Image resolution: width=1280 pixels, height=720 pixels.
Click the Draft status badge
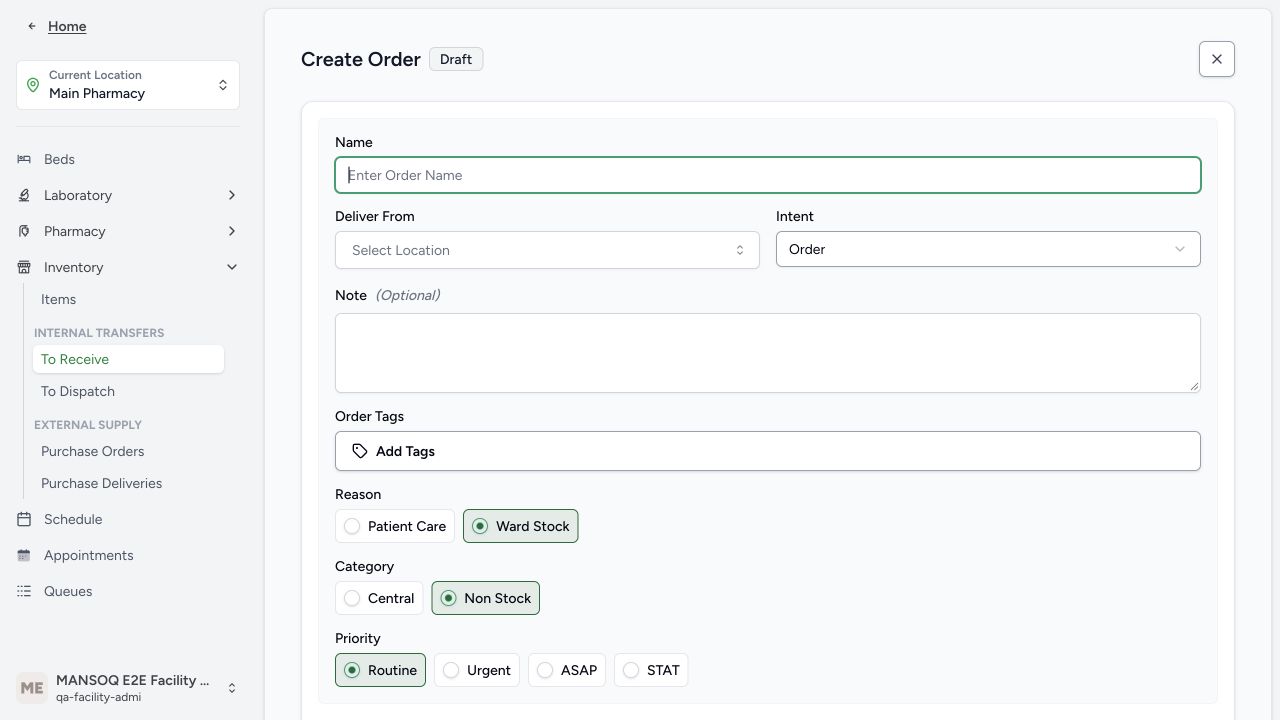tap(456, 59)
